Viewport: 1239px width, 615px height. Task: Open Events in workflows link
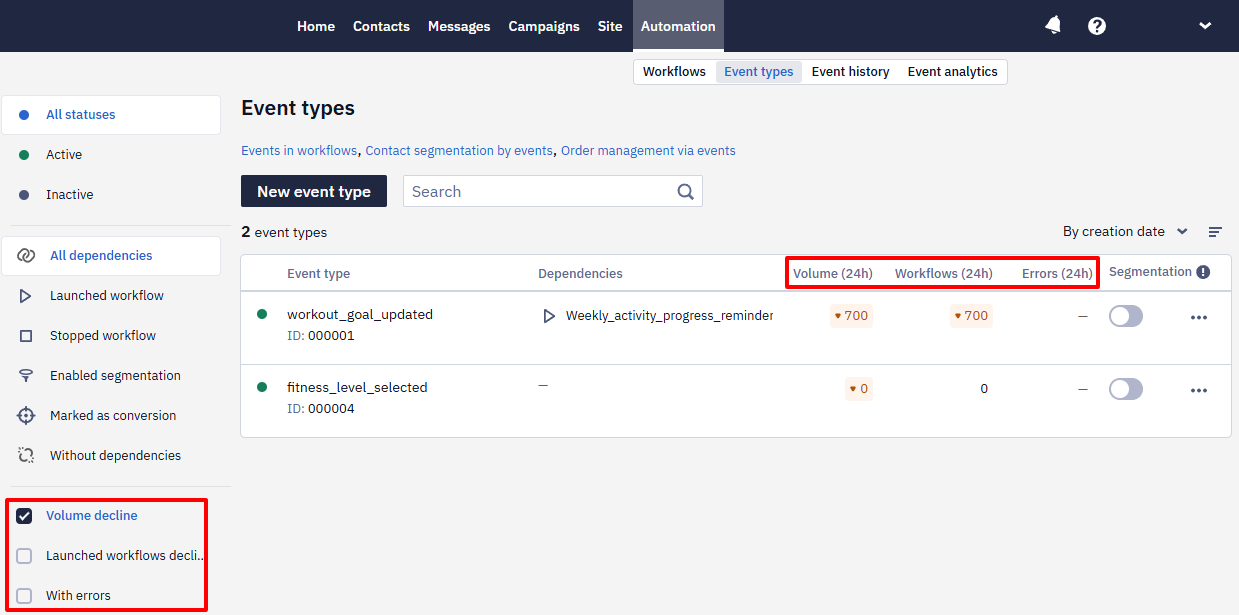[299, 151]
